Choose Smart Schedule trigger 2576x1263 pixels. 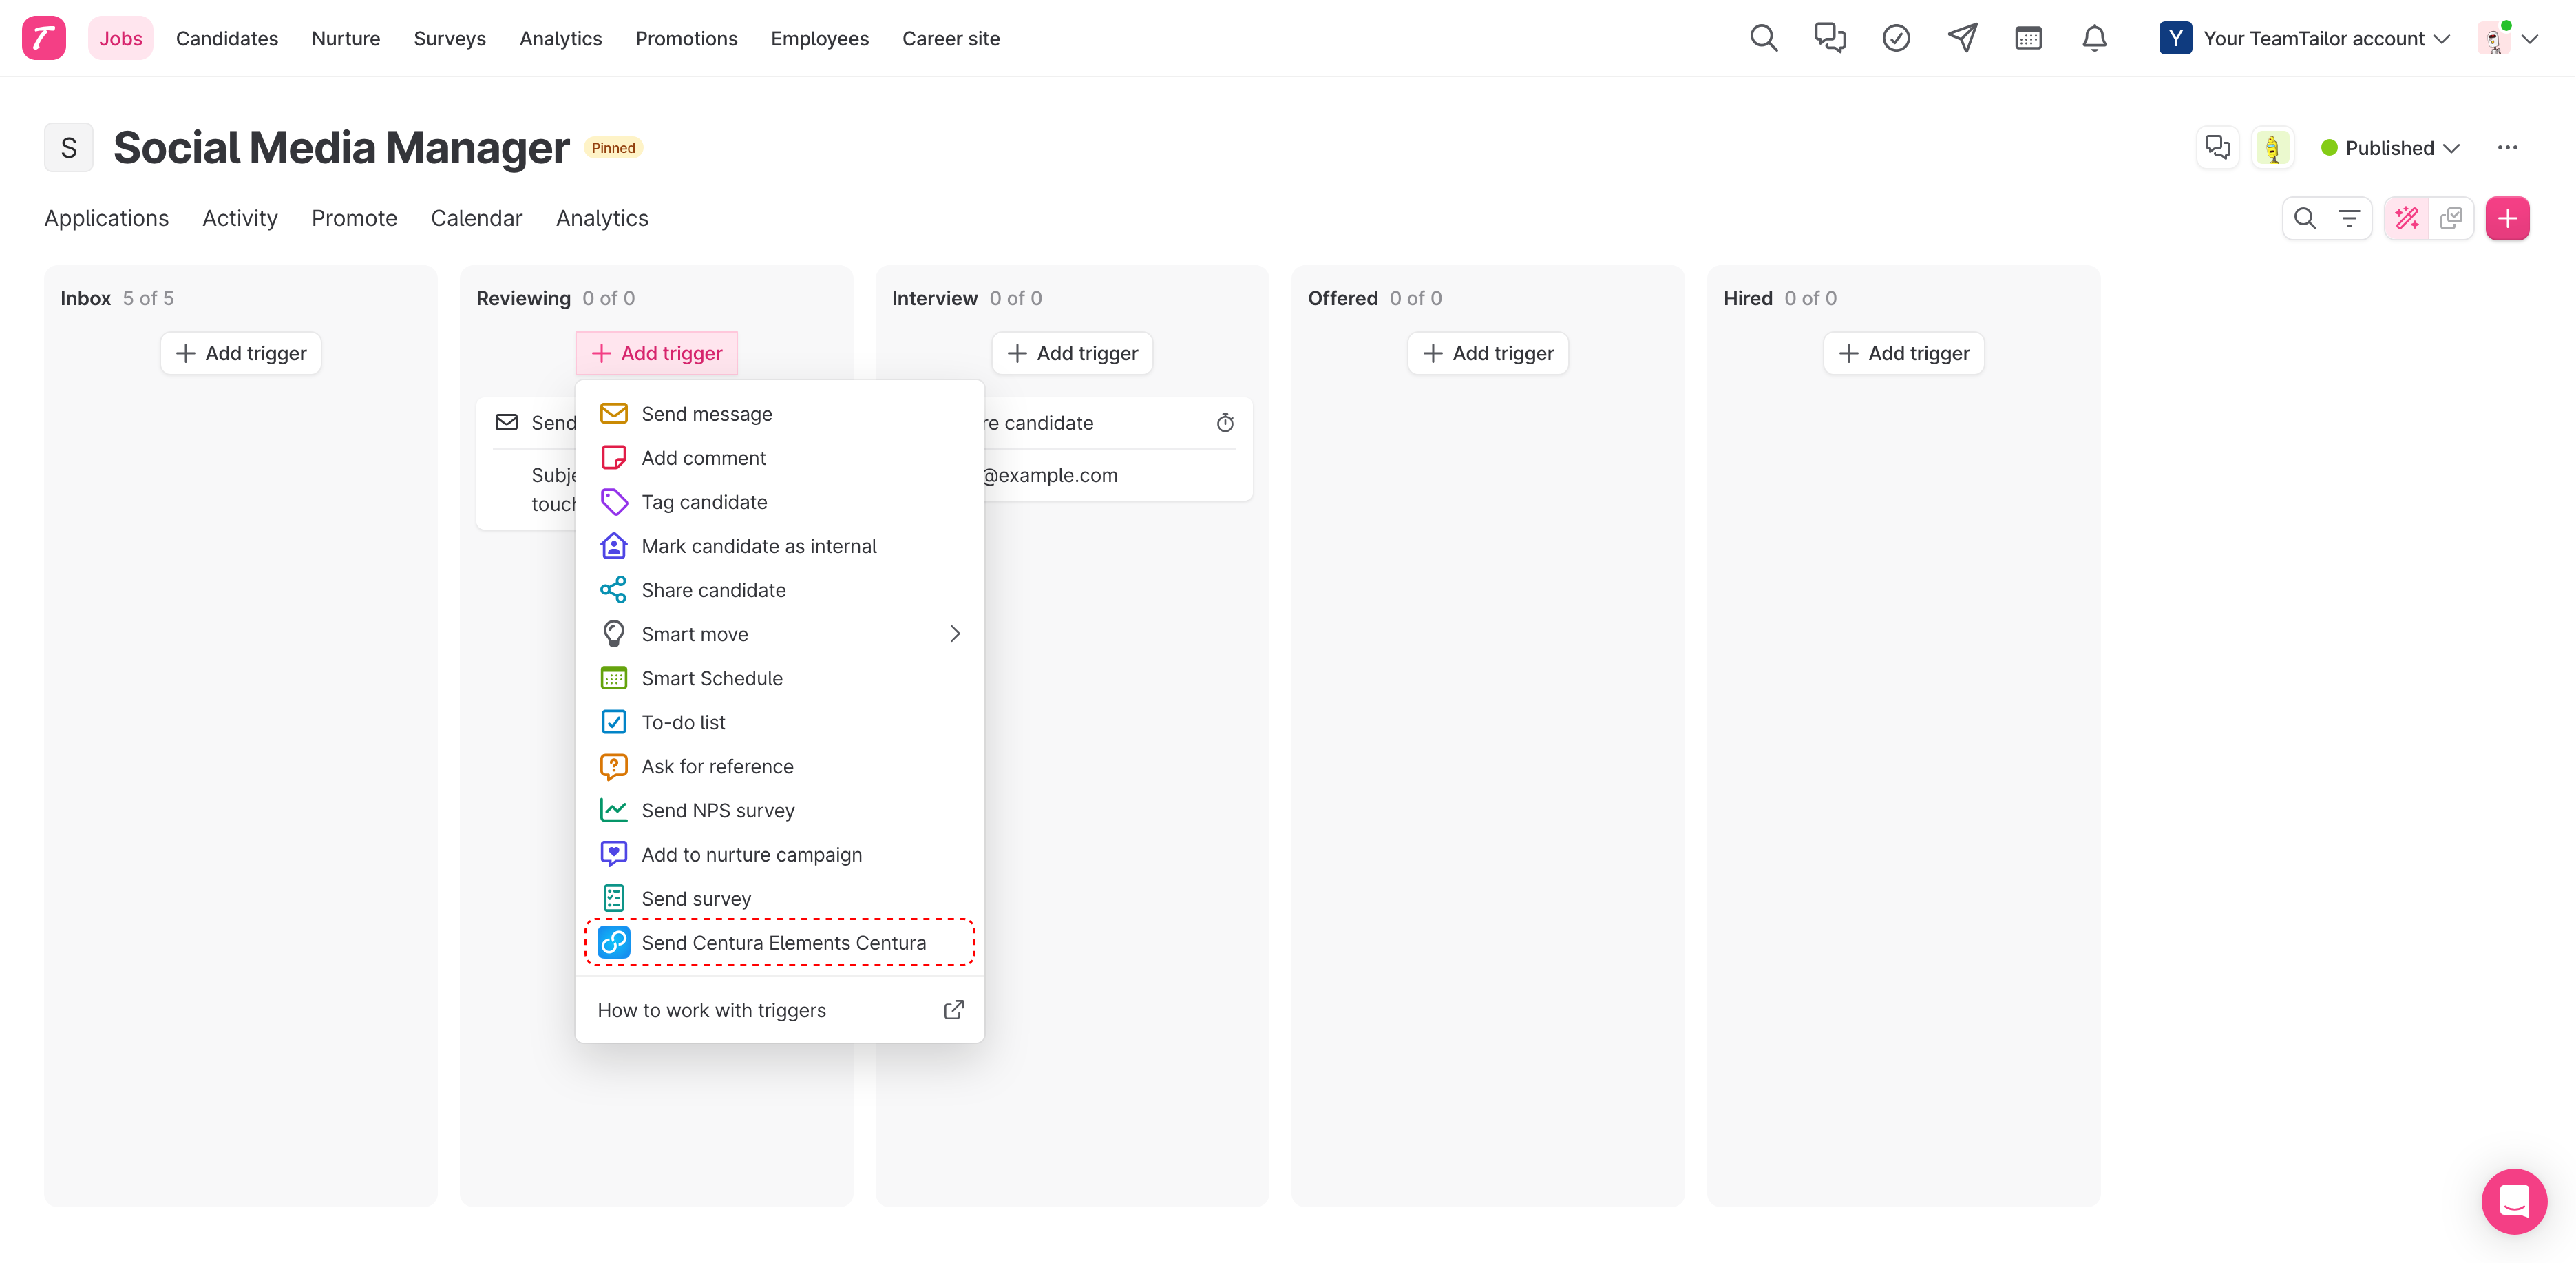pyautogui.click(x=779, y=678)
